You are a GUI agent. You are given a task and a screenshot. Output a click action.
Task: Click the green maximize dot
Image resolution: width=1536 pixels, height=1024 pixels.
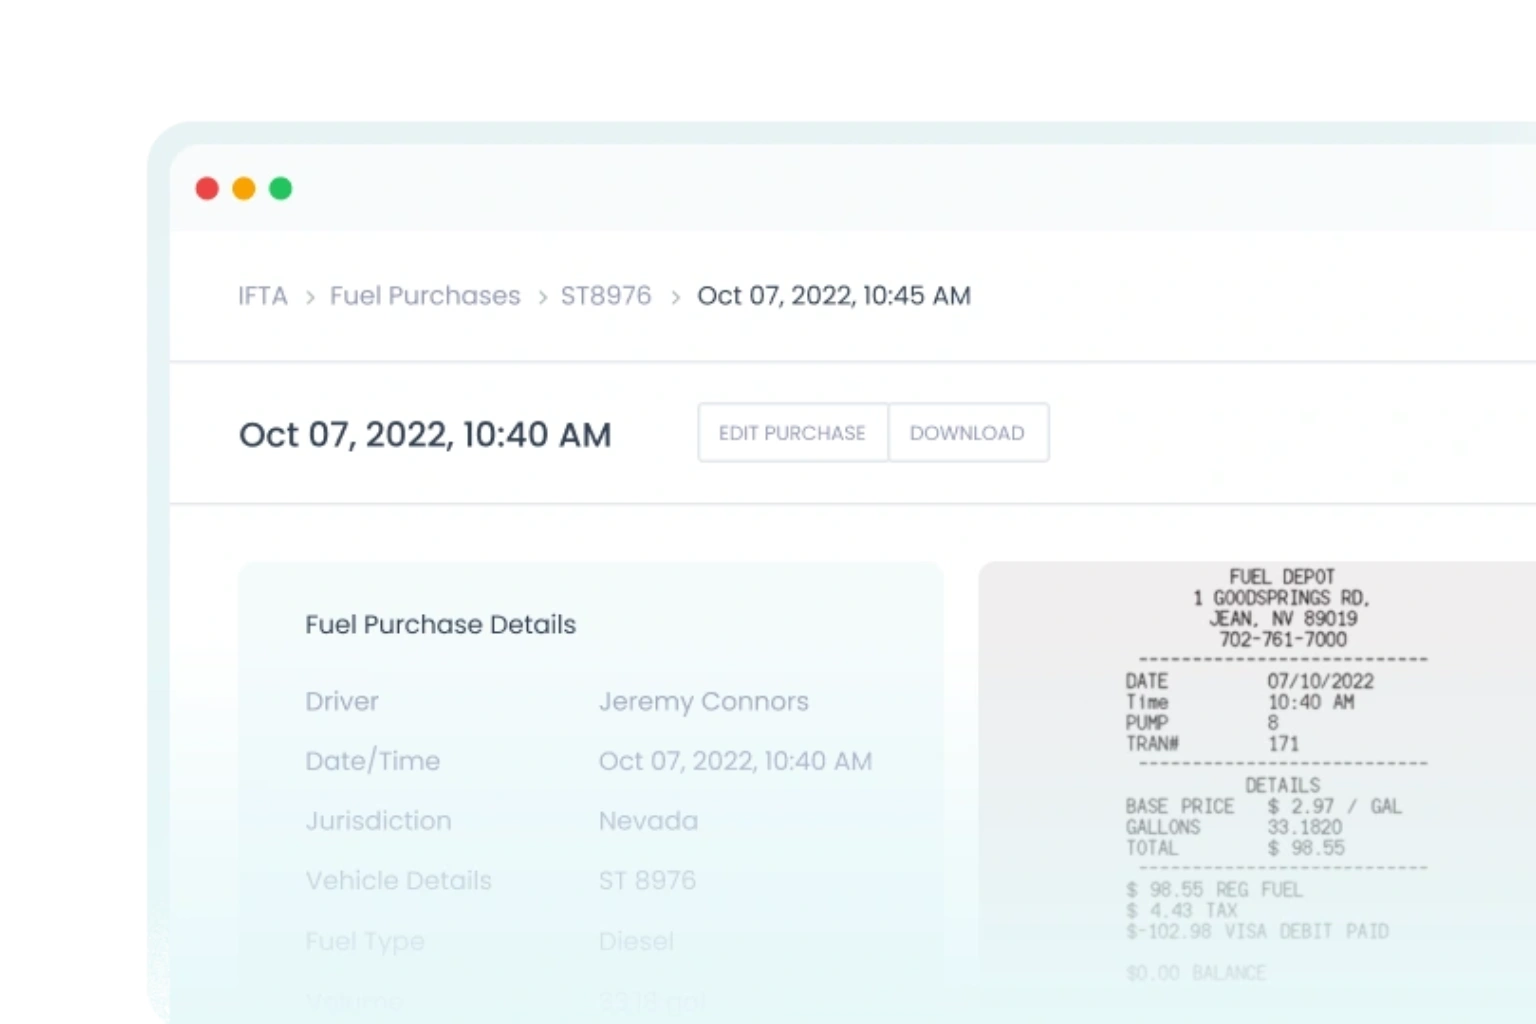tap(281, 188)
